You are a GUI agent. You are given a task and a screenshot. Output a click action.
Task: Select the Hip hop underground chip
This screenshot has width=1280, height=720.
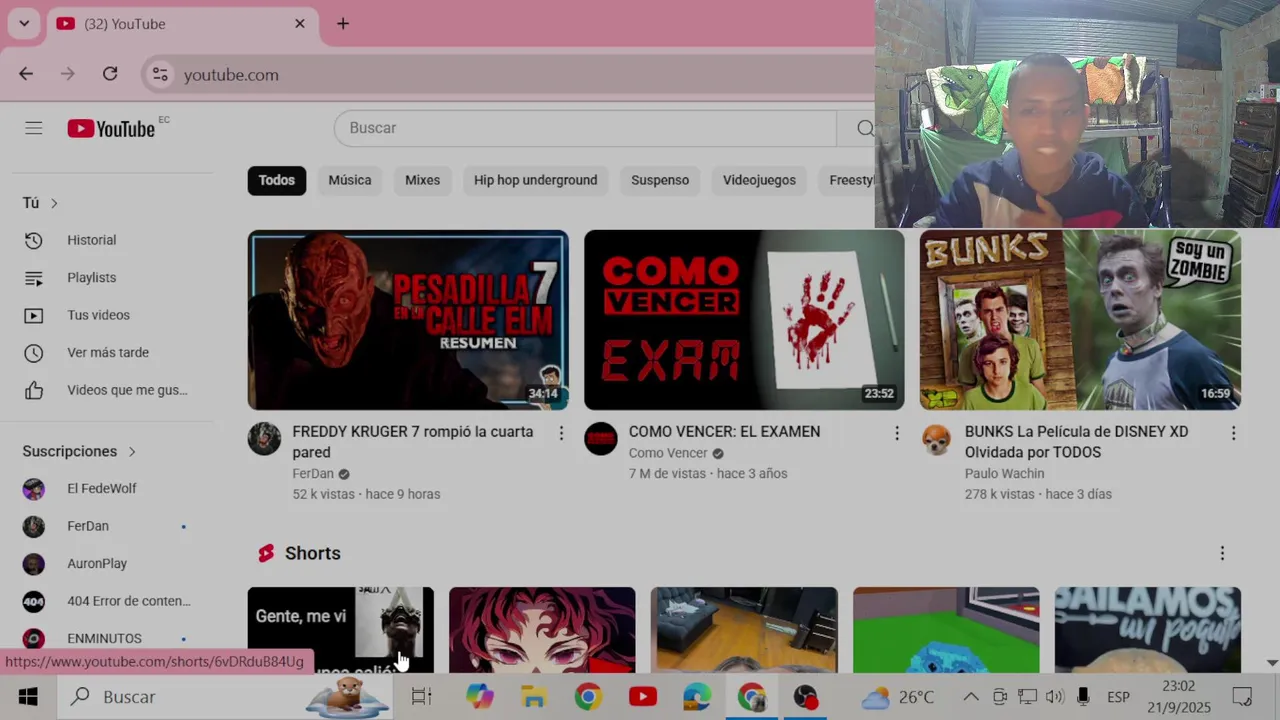click(535, 180)
